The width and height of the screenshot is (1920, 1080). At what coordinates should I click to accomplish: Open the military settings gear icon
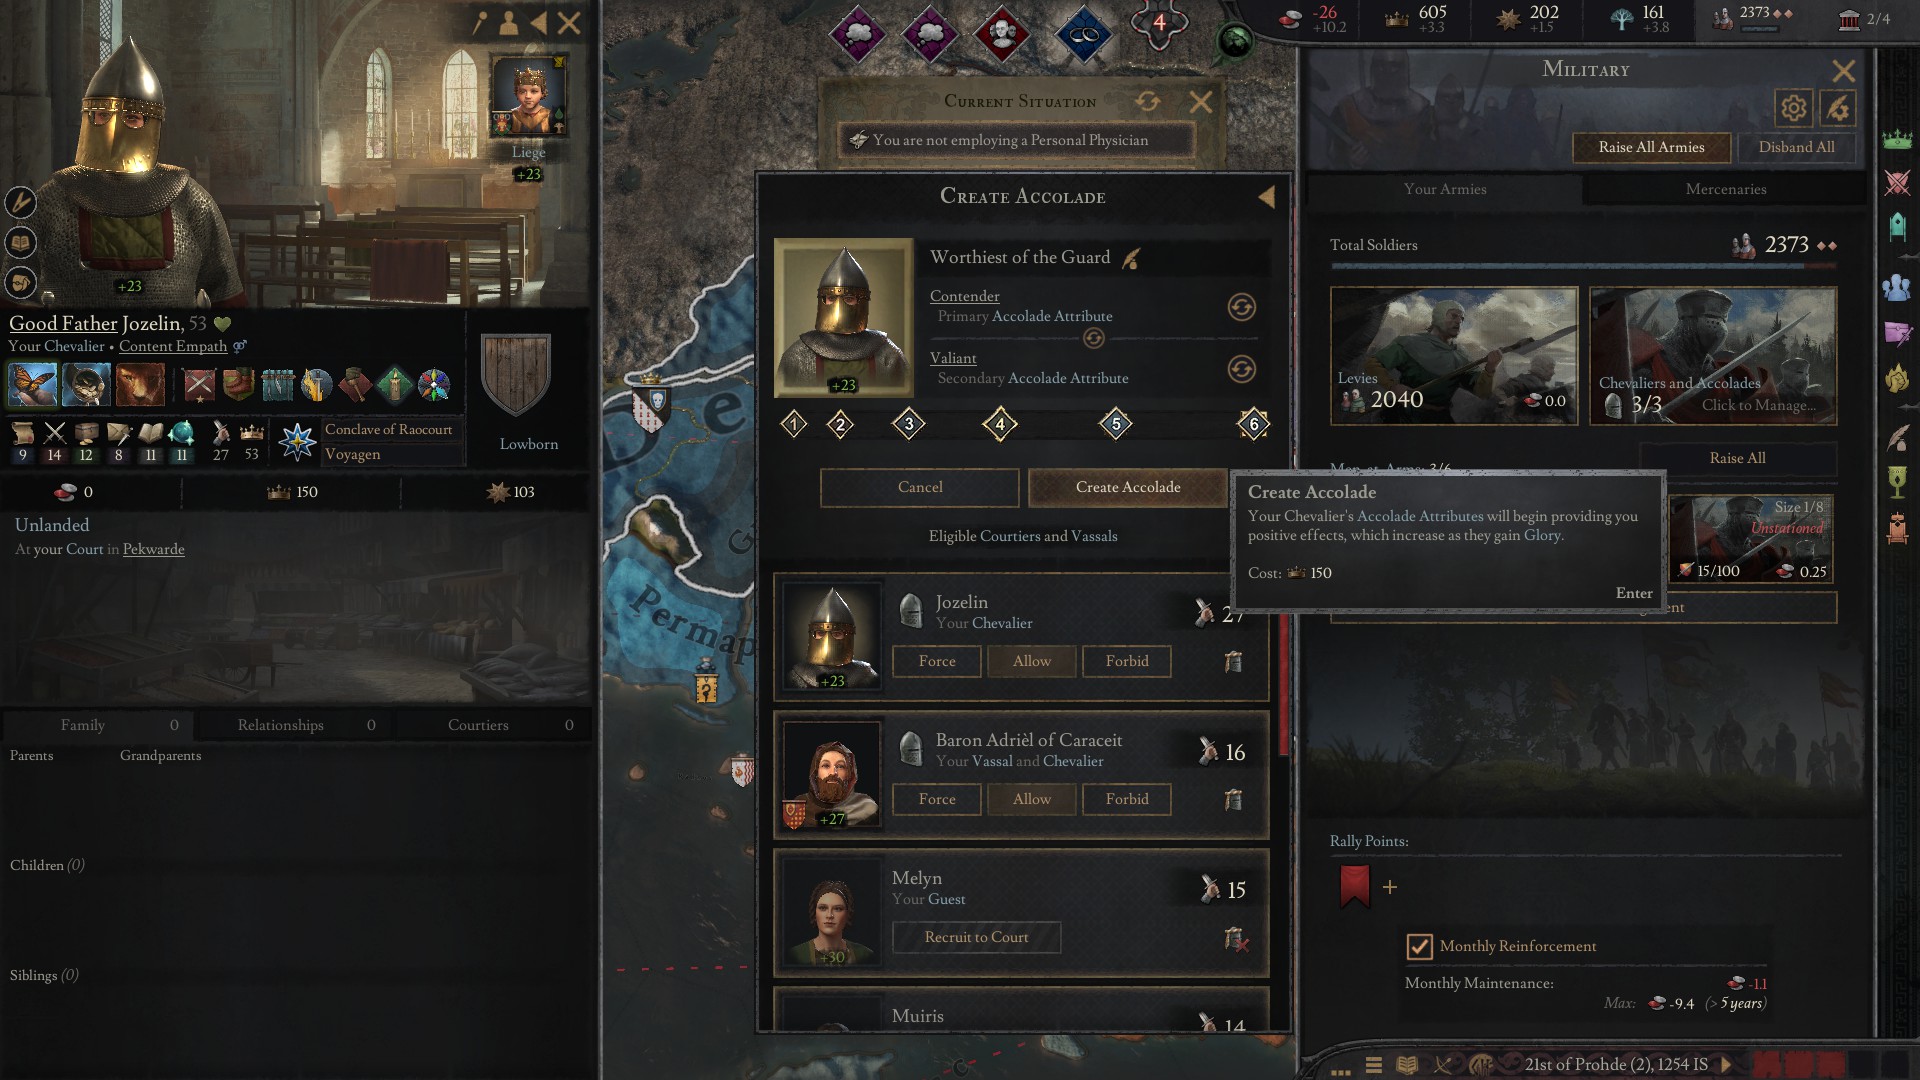(1794, 108)
